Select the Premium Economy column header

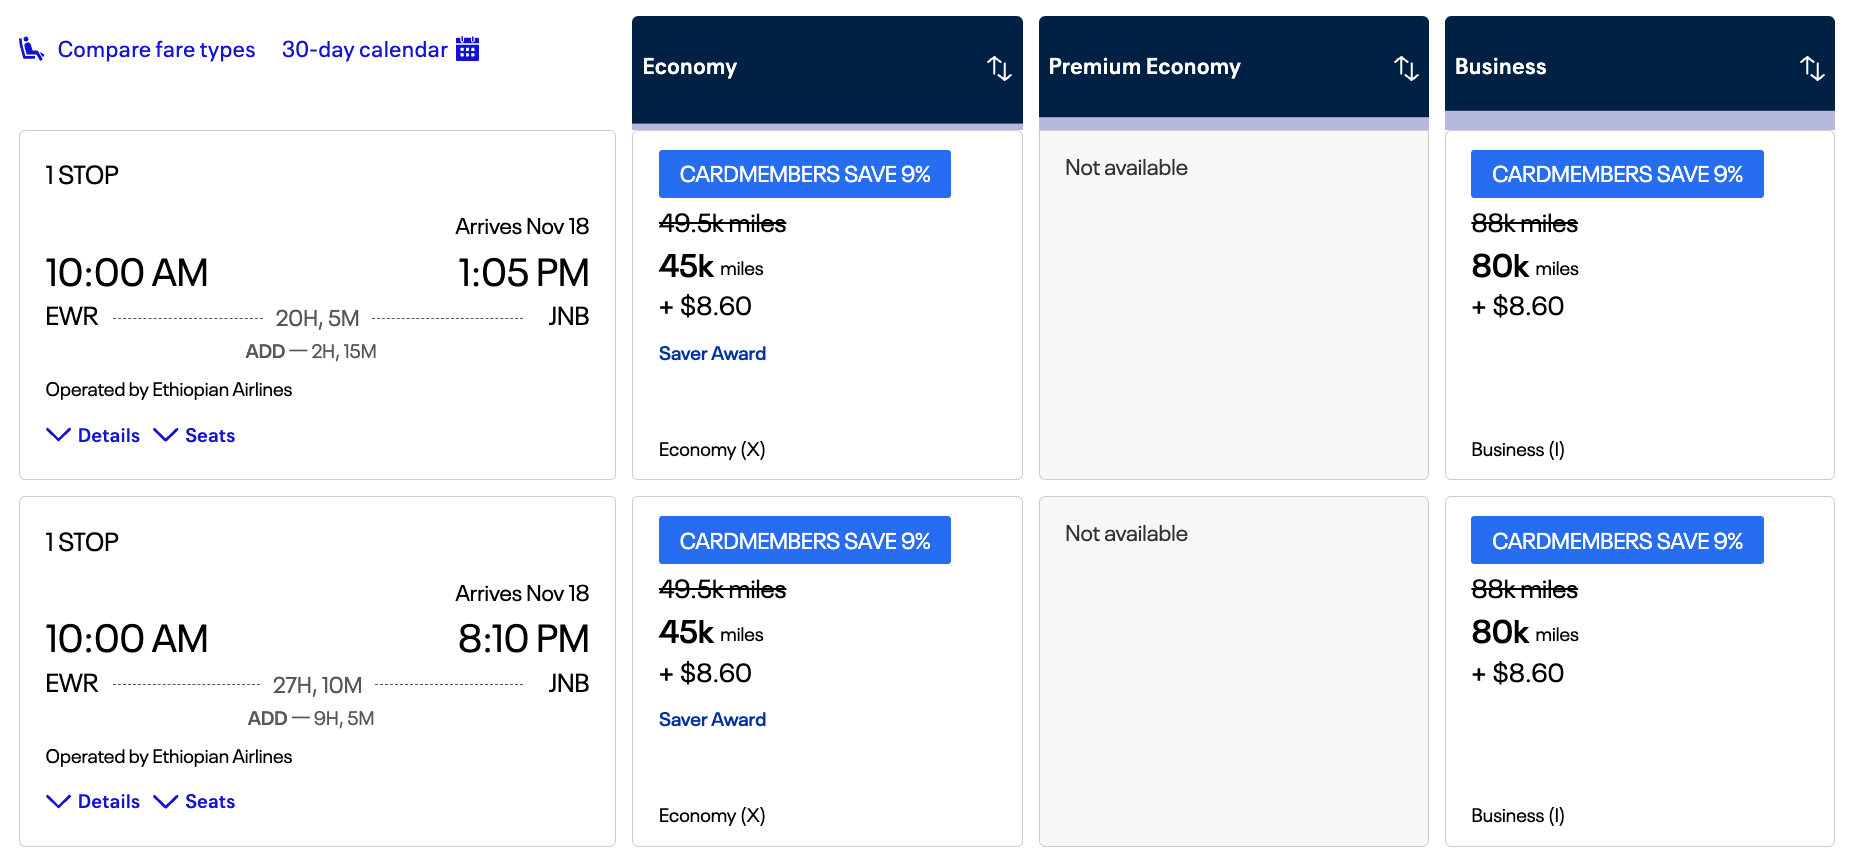(1144, 67)
